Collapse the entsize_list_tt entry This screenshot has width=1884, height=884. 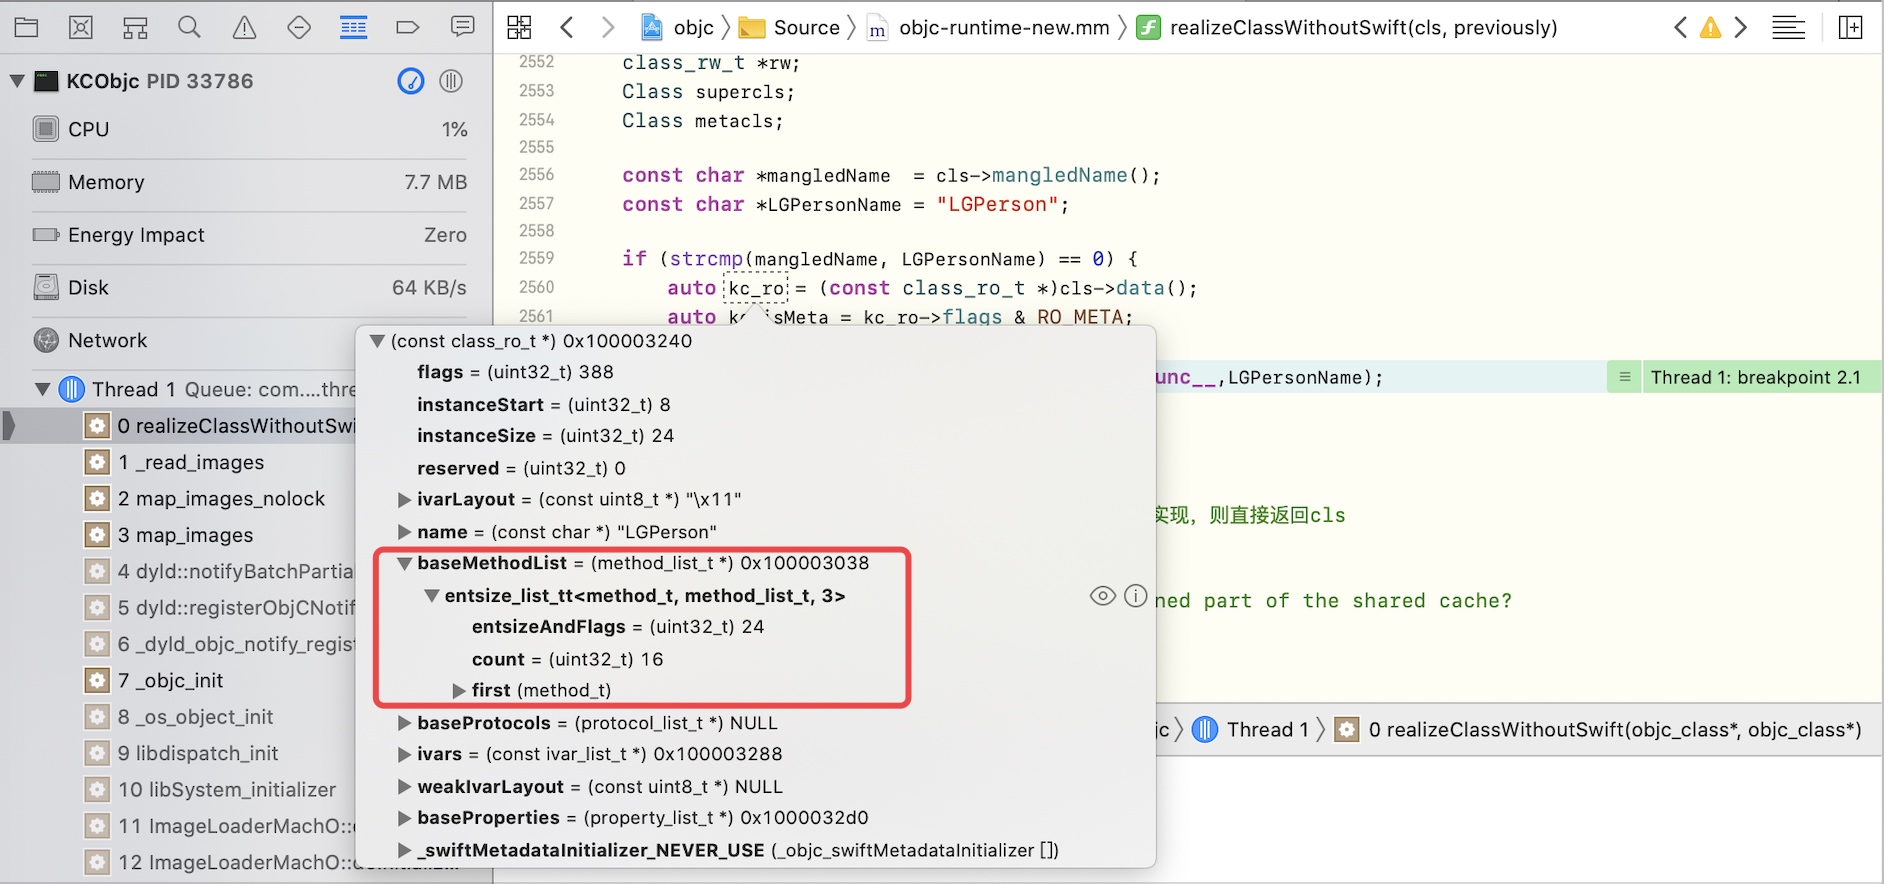(x=431, y=596)
